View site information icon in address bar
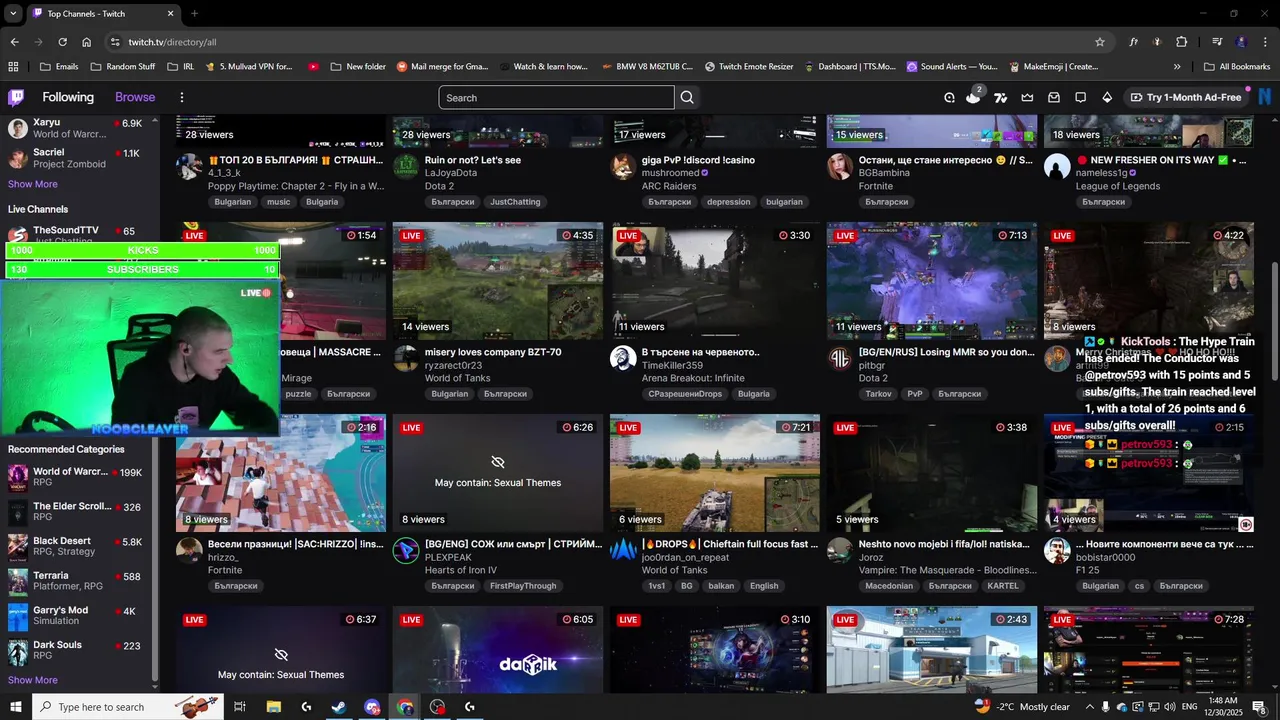Viewport: 1280px width, 720px height. click(115, 42)
